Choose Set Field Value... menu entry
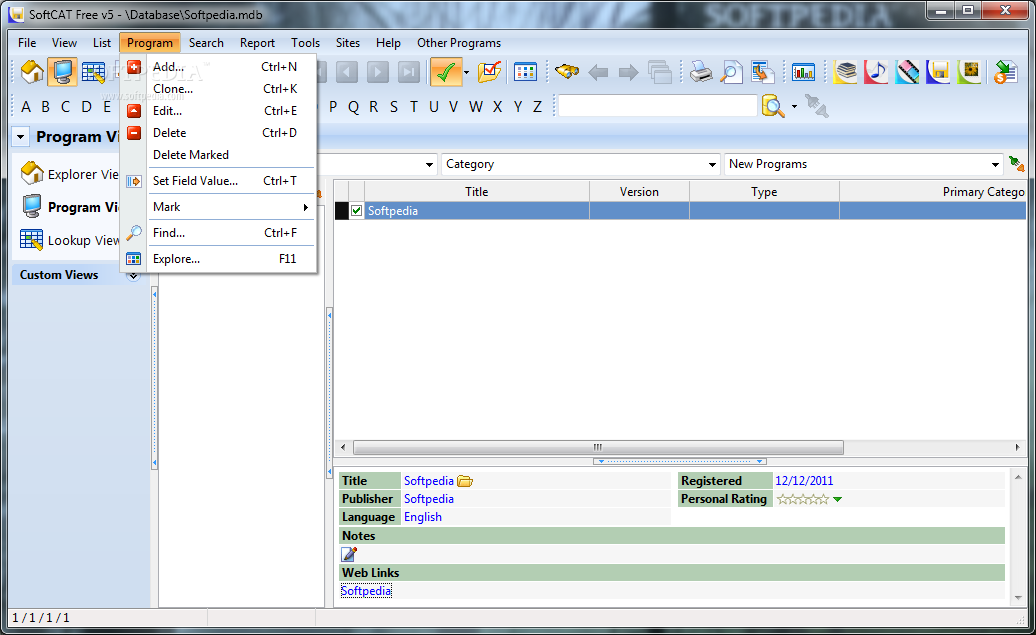The image size is (1036, 635). 219,180
